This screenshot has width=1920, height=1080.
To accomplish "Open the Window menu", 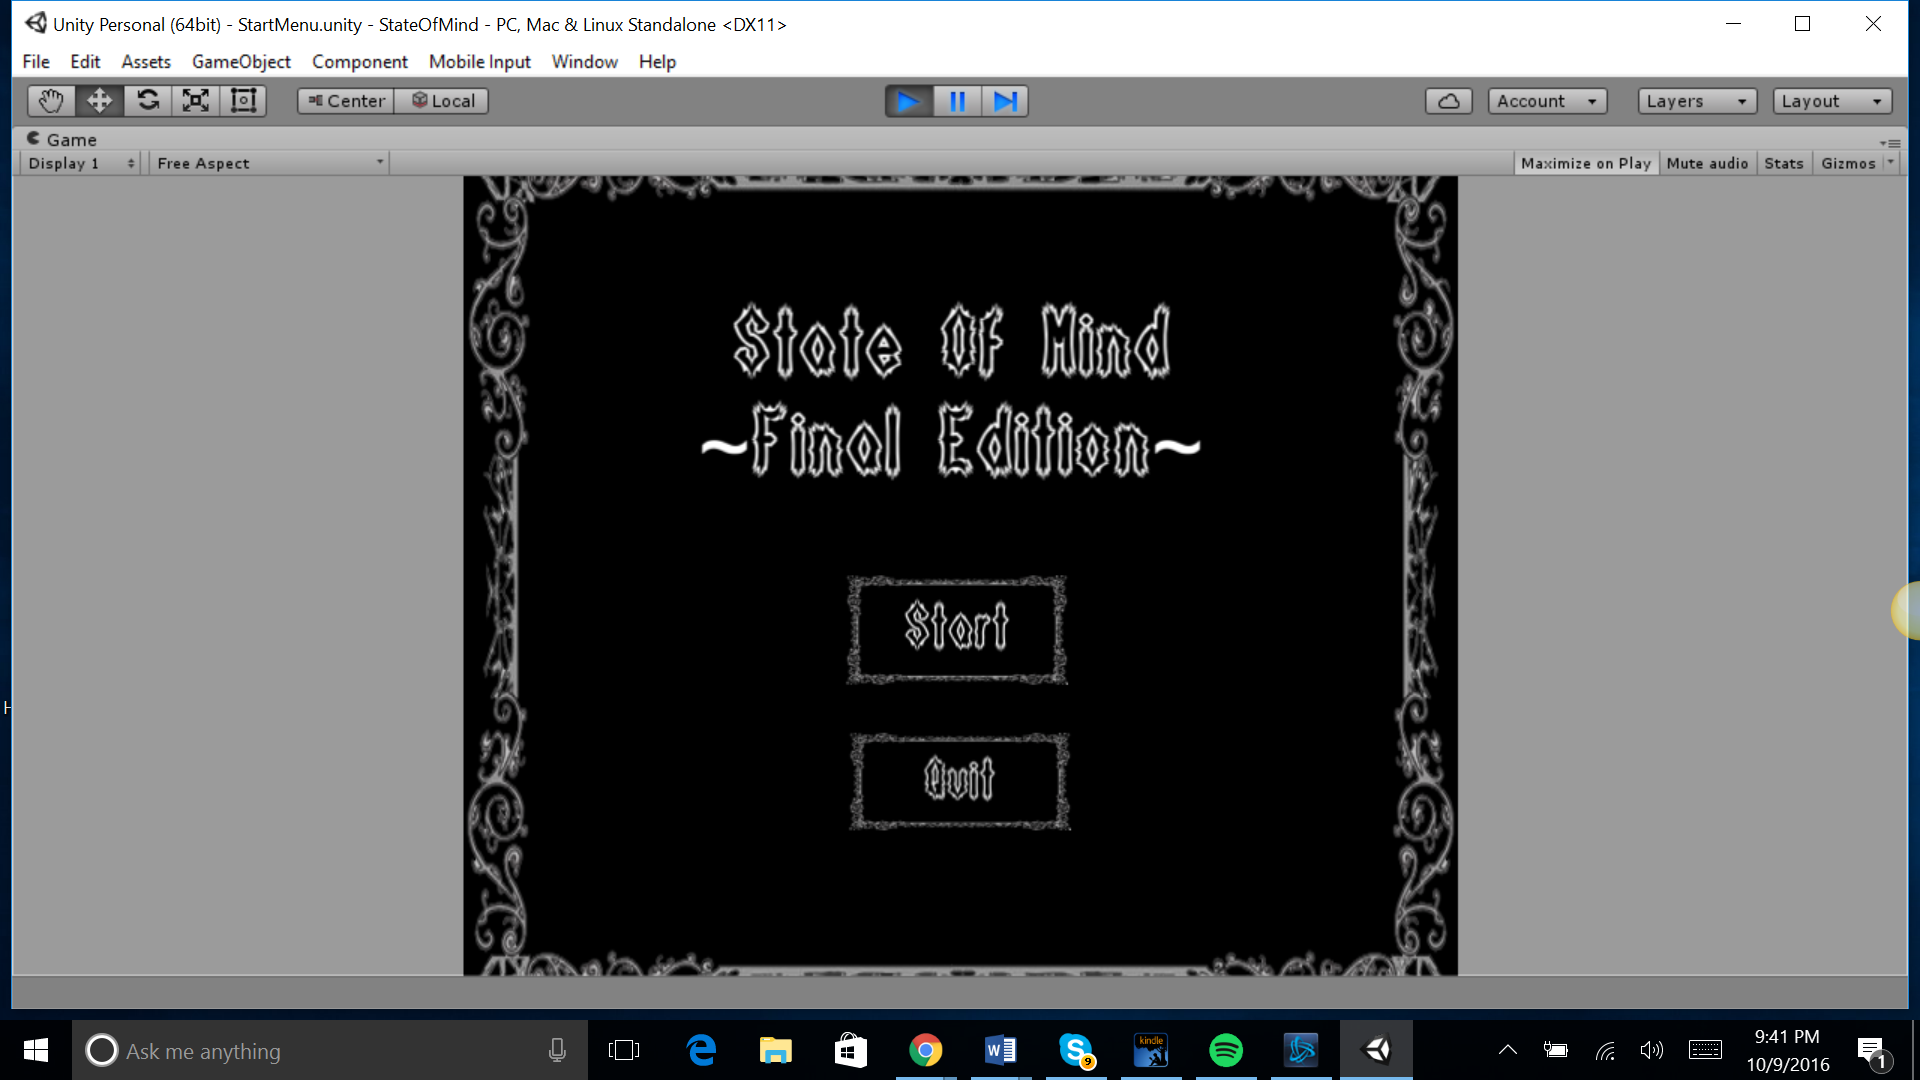I will pyautogui.click(x=585, y=62).
